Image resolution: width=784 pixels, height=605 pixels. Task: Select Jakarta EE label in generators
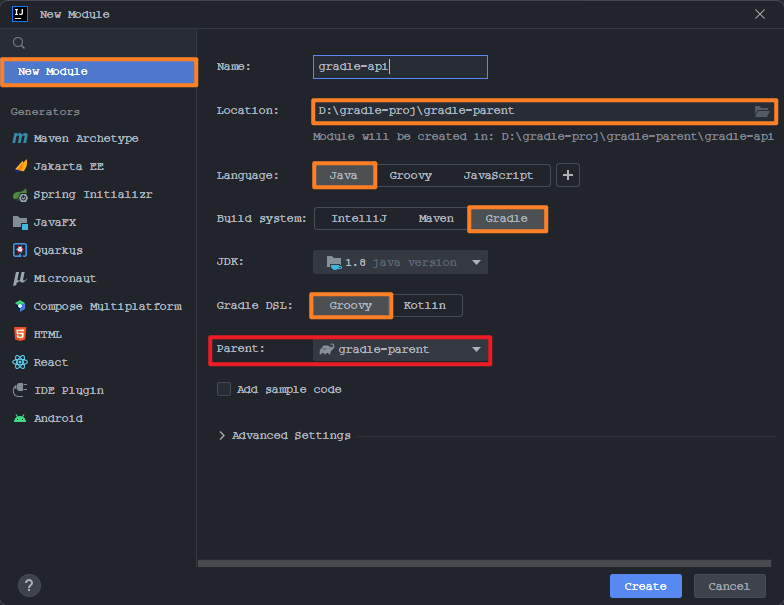point(68,166)
